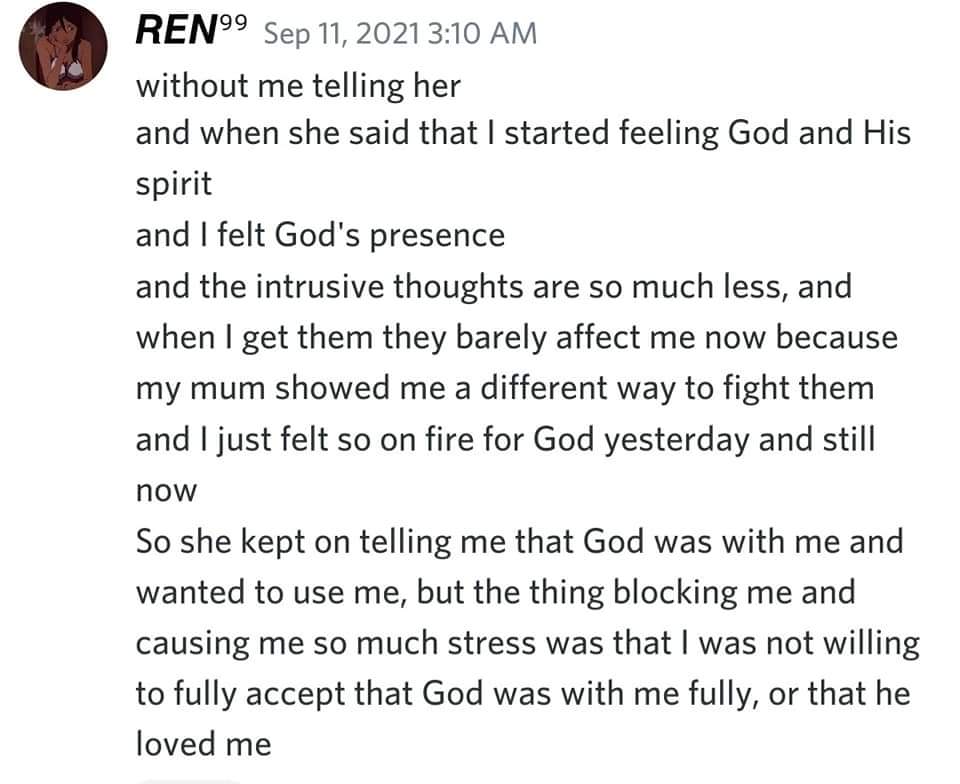Select the line starting "So she kept on"
960x784 pixels.
click(x=519, y=541)
